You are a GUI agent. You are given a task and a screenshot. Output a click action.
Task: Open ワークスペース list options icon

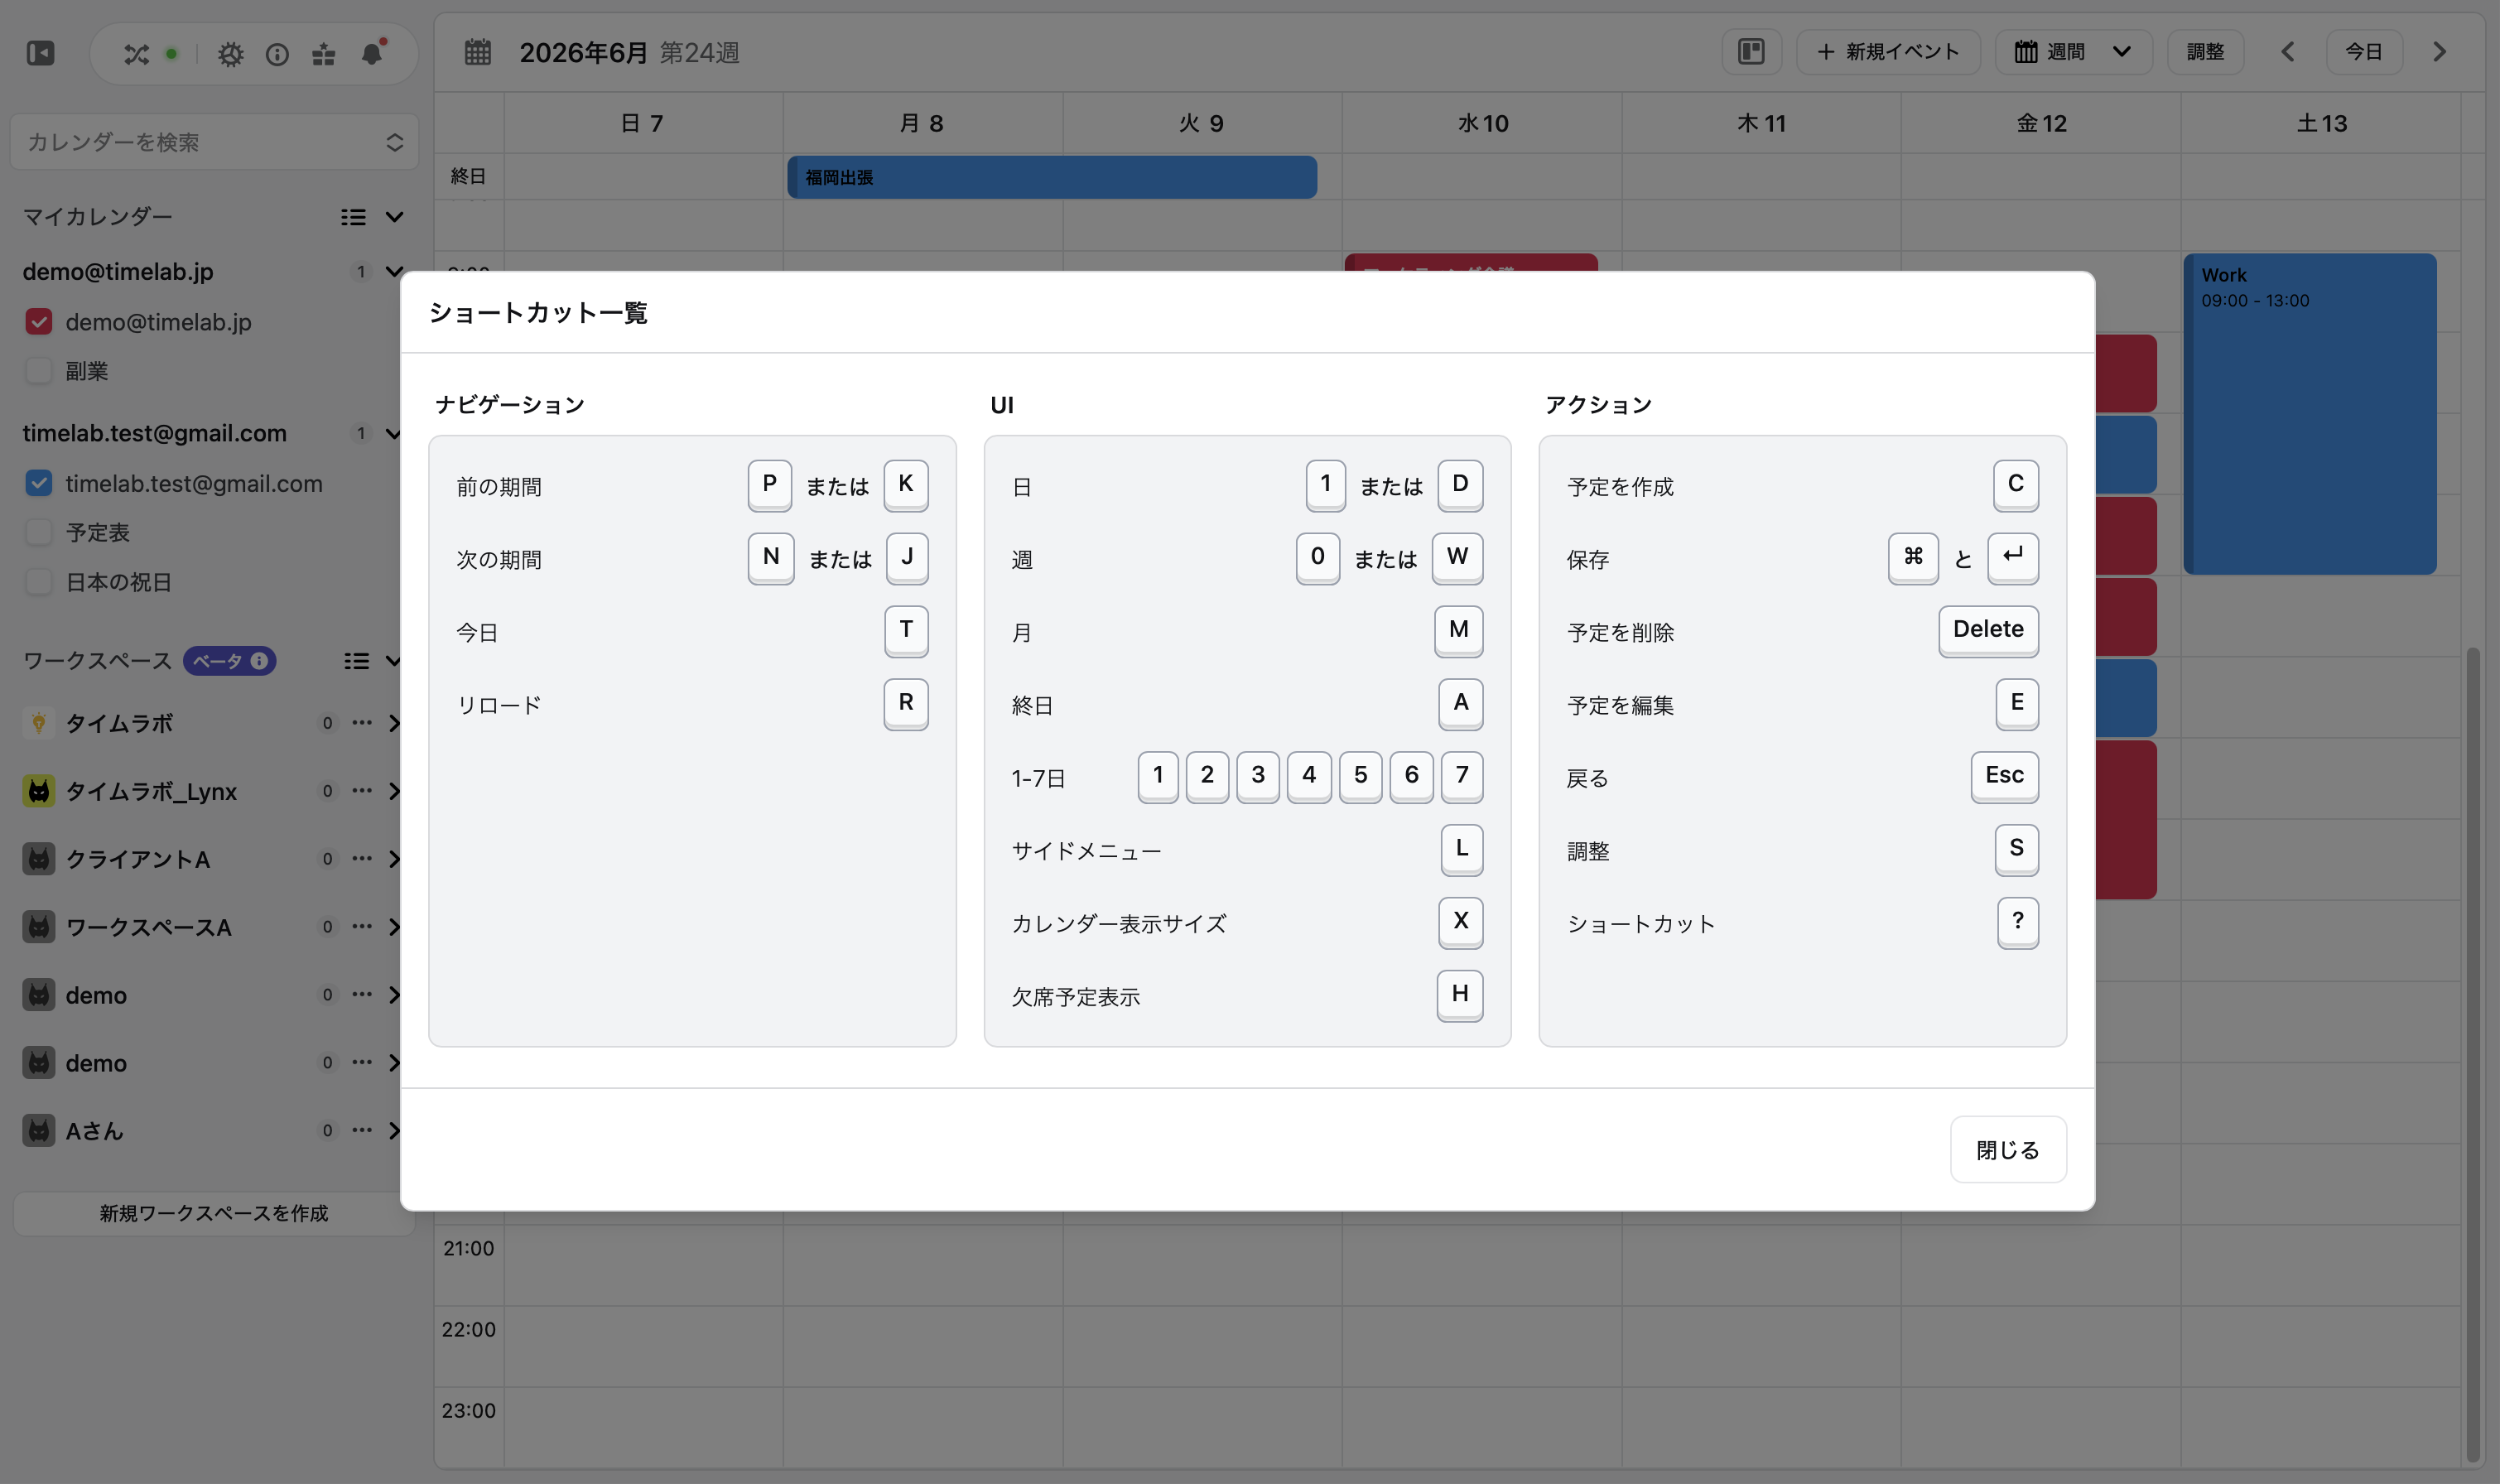click(356, 661)
